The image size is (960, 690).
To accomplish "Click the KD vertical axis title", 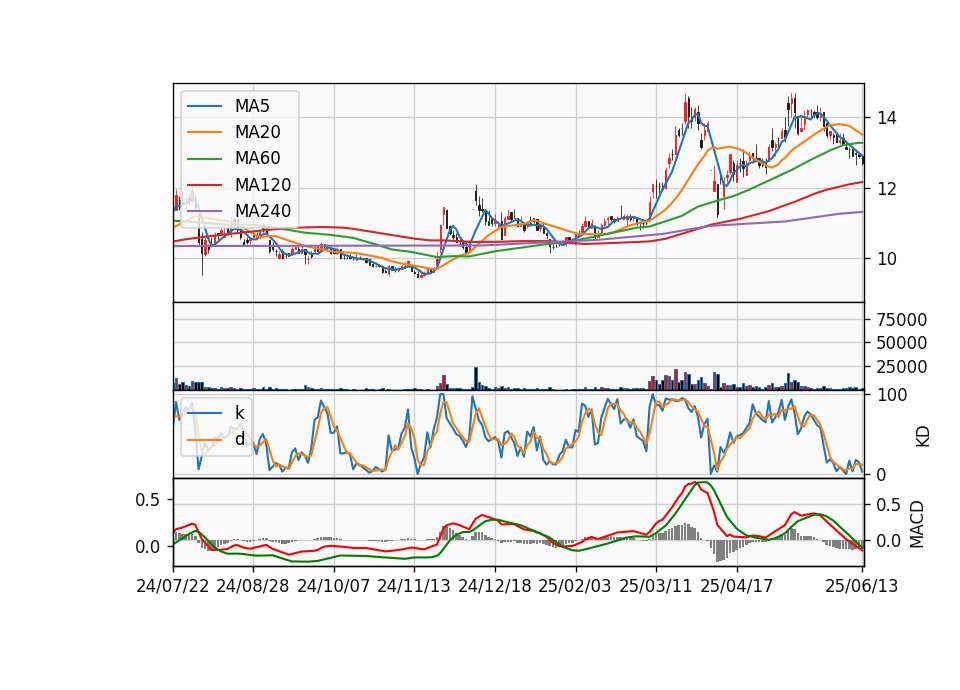I will (923, 436).
